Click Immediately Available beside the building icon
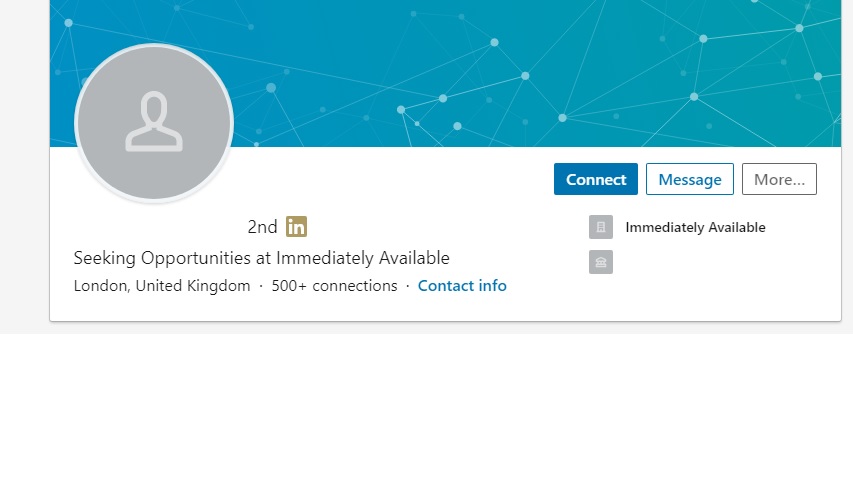The image size is (853, 491). click(x=695, y=228)
